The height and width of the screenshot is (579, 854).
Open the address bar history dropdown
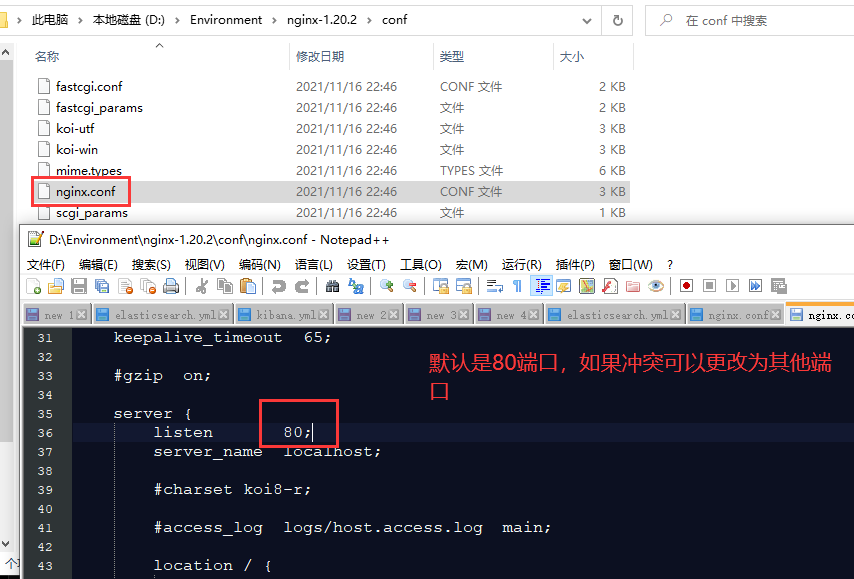pos(587,21)
